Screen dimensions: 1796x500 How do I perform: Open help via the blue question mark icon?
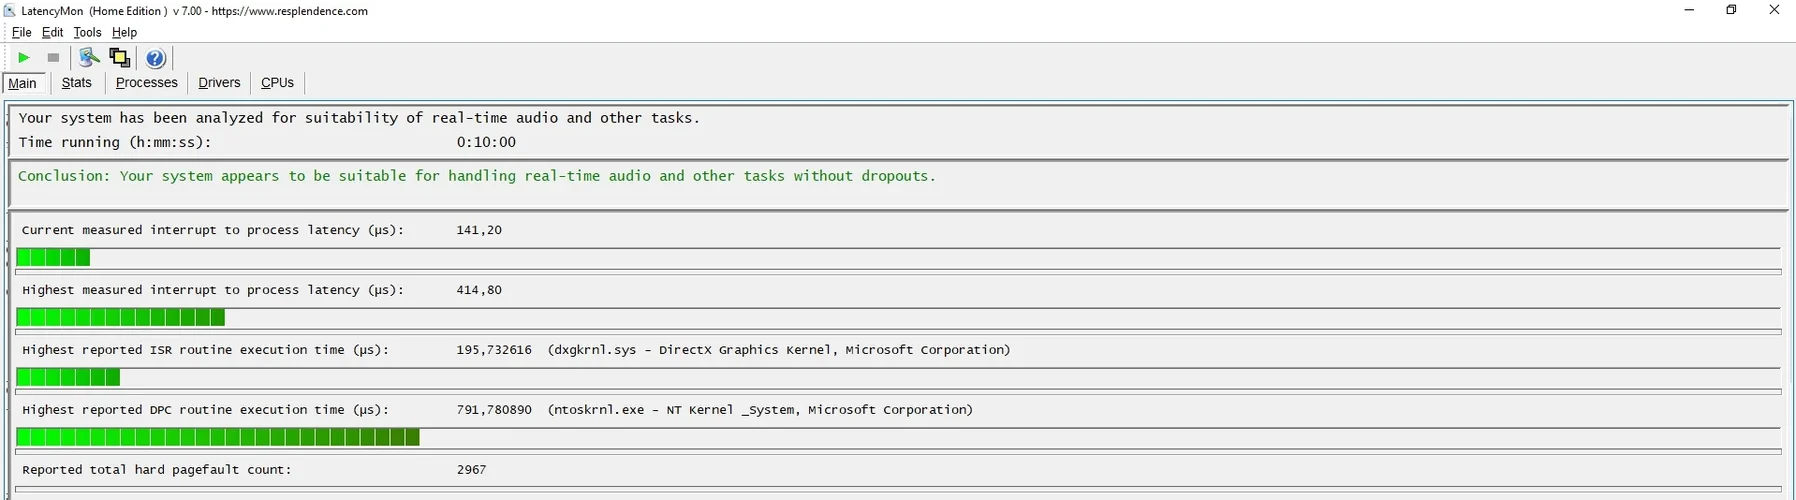click(x=155, y=58)
